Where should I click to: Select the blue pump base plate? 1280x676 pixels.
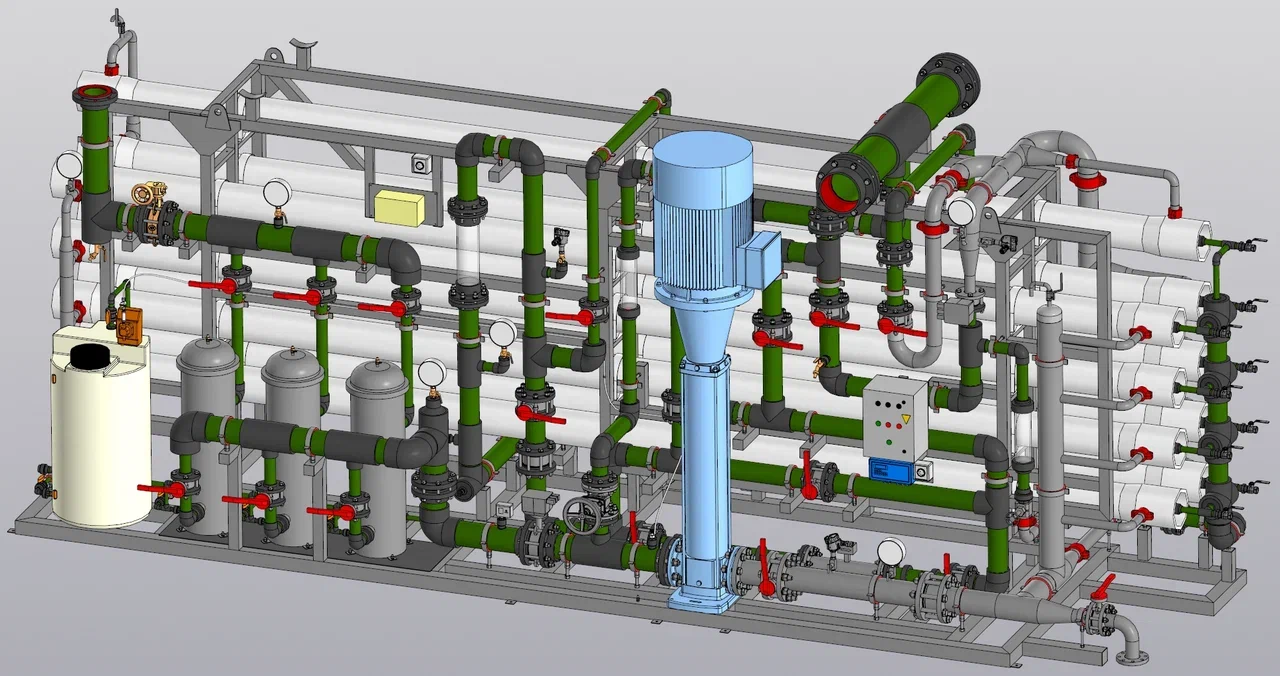pyautogui.click(x=702, y=598)
